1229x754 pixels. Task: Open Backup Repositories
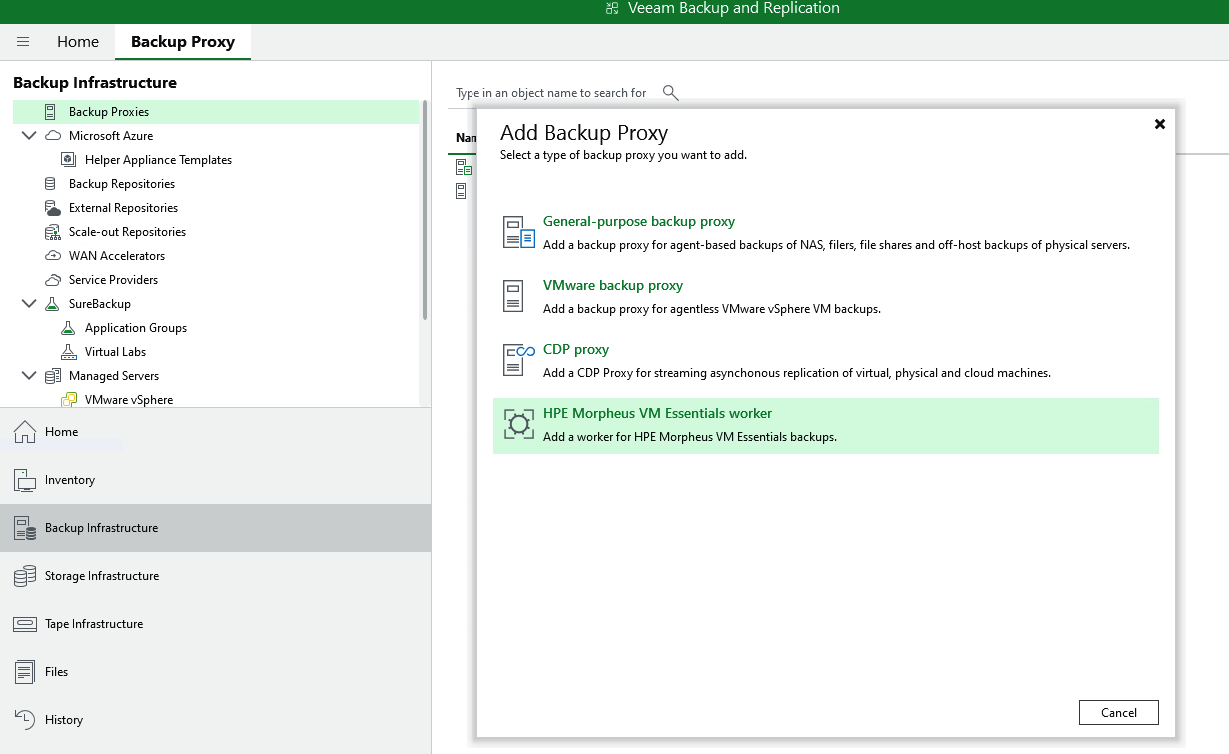[122, 184]
